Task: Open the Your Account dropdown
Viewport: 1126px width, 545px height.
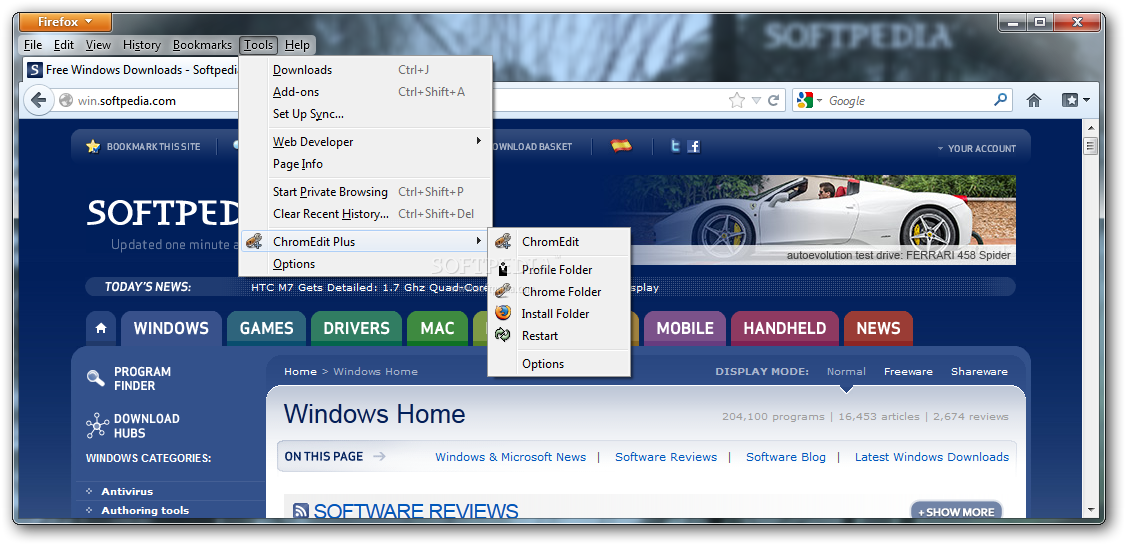Action: 977,149
